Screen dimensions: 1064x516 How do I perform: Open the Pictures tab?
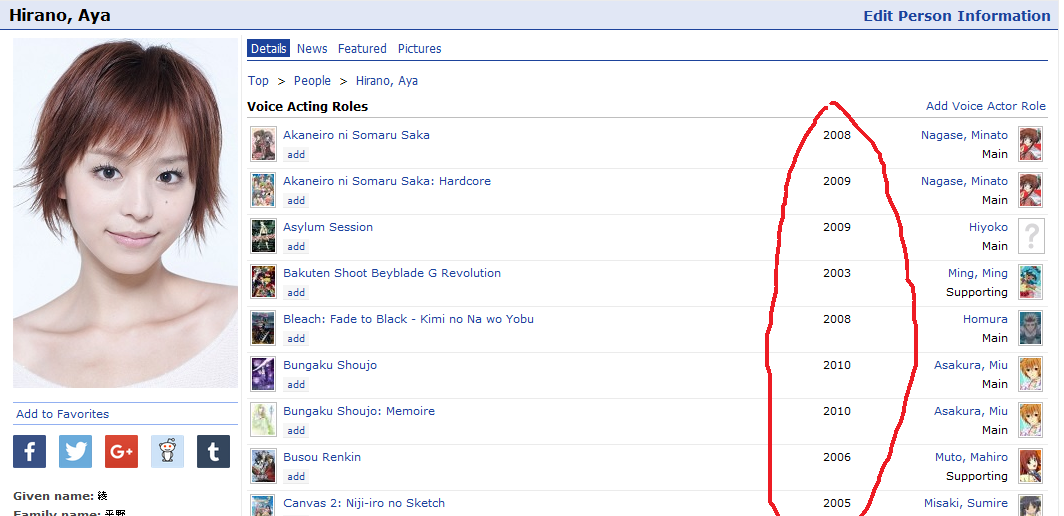(x=419, y=49)
